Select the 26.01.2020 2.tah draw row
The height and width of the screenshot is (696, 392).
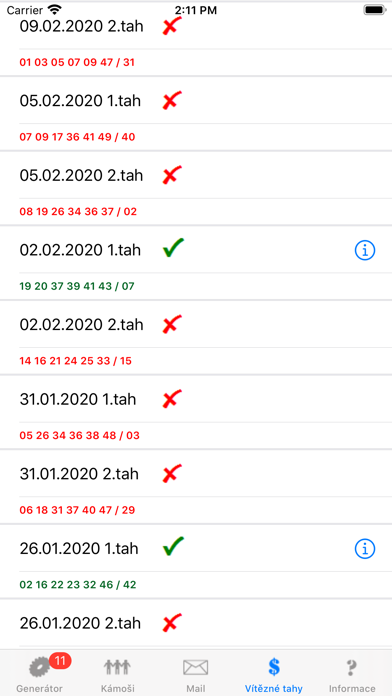(x=196, y=623)
